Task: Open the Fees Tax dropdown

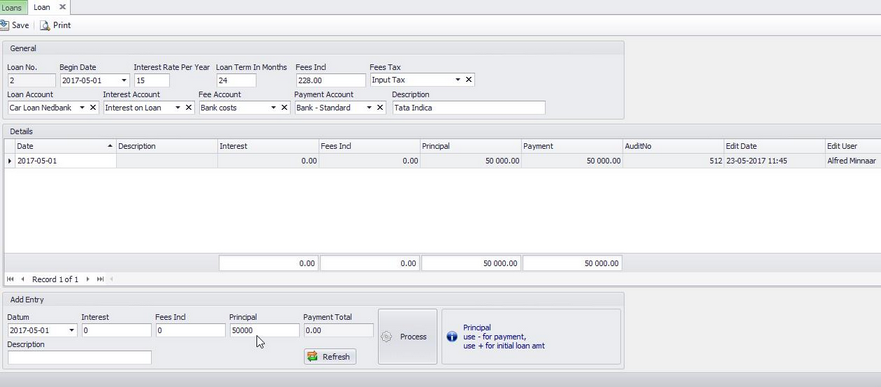Action: coord(458,80)
